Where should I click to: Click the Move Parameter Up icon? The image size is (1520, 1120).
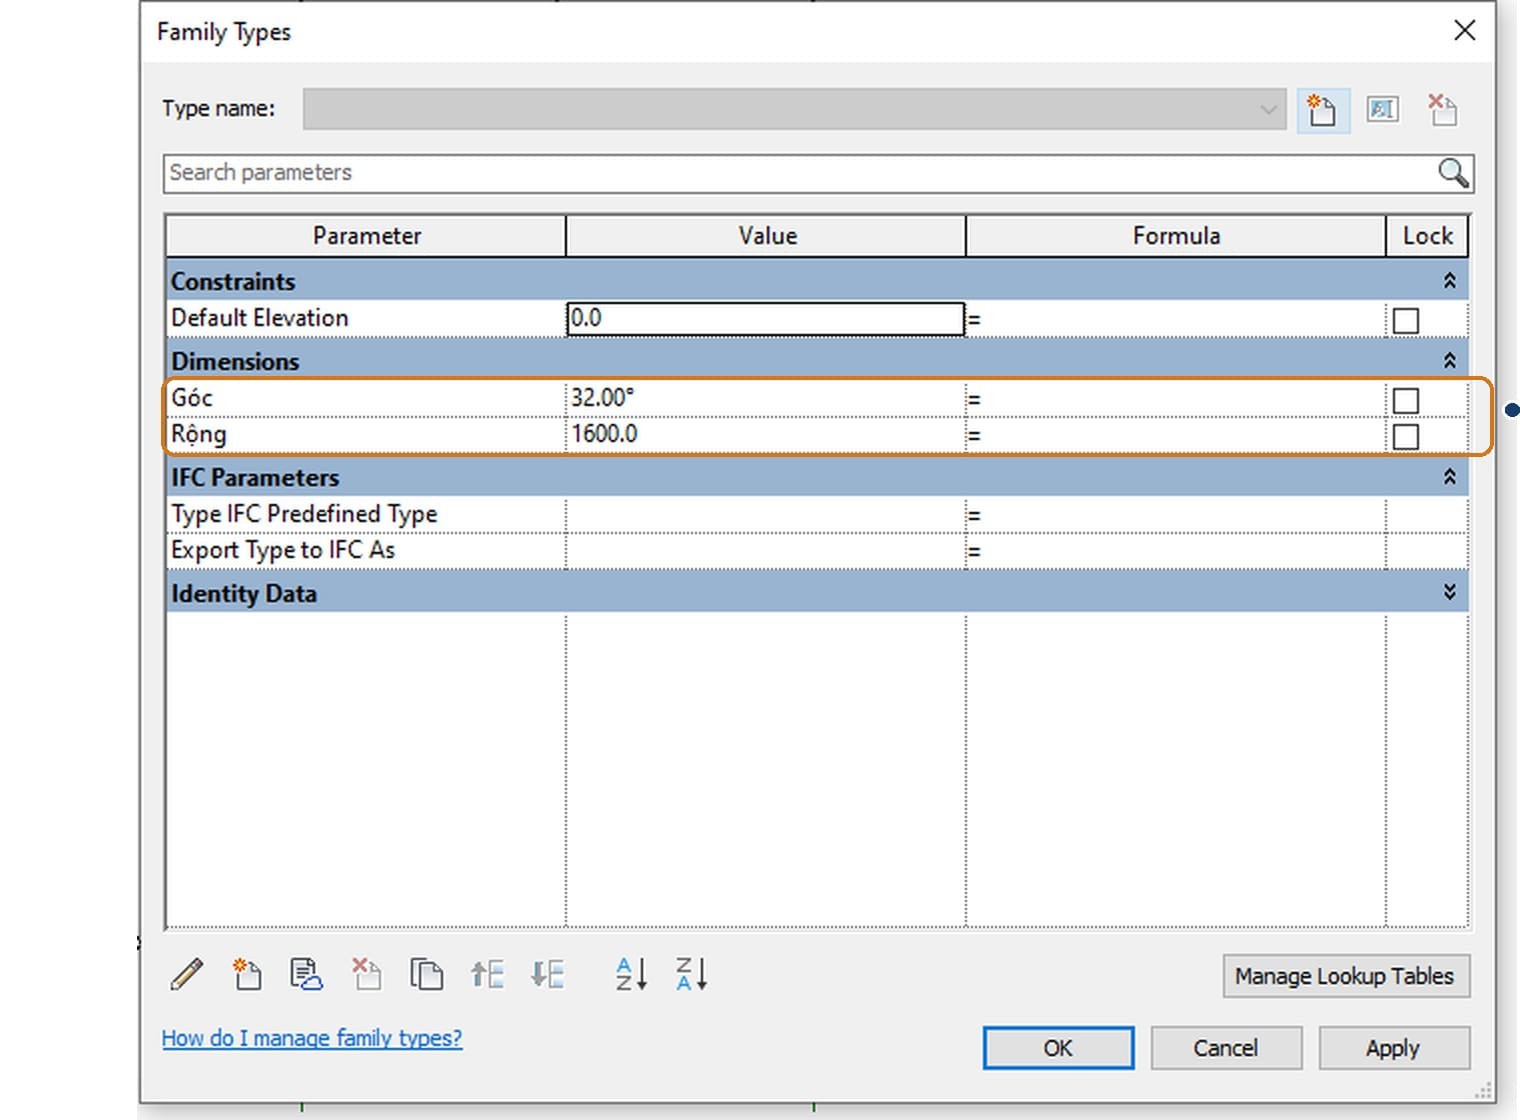487,973
